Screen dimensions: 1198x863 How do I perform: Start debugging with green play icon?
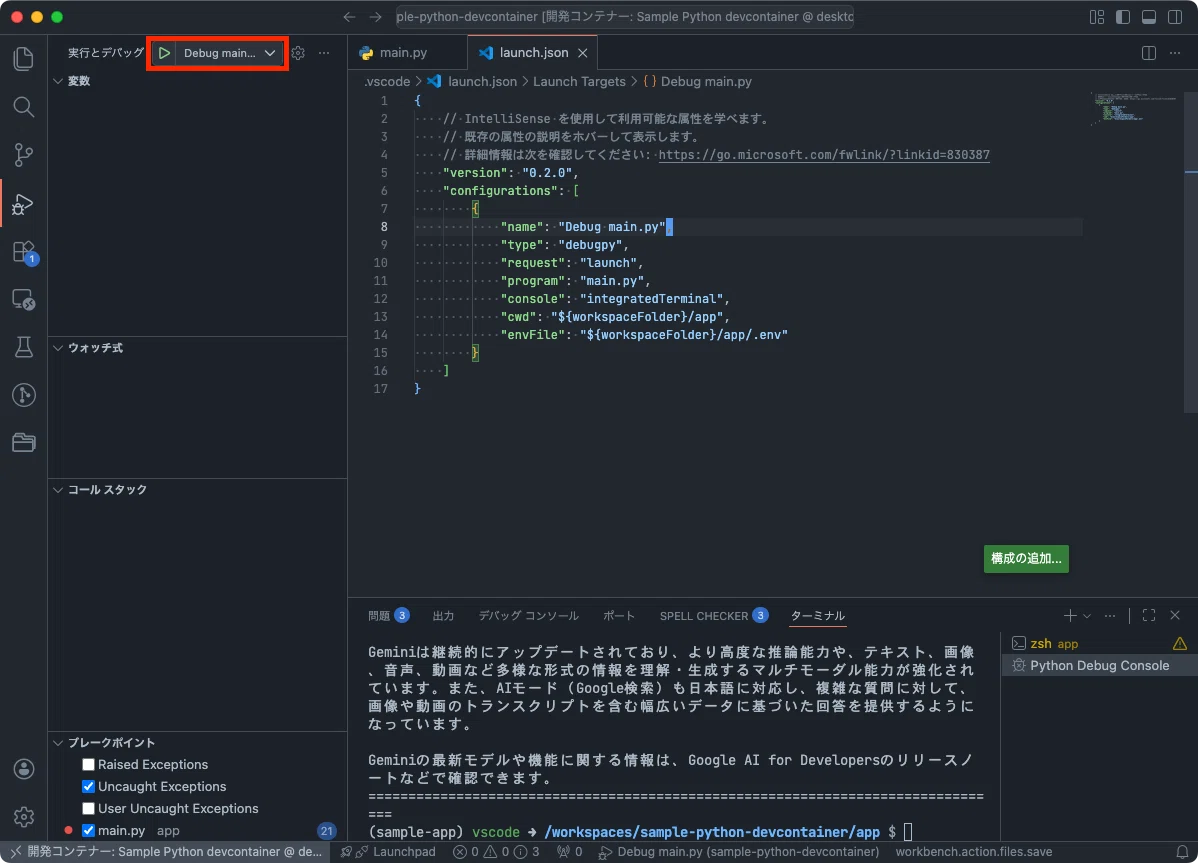pyautogui.click(x=164, y=53)
